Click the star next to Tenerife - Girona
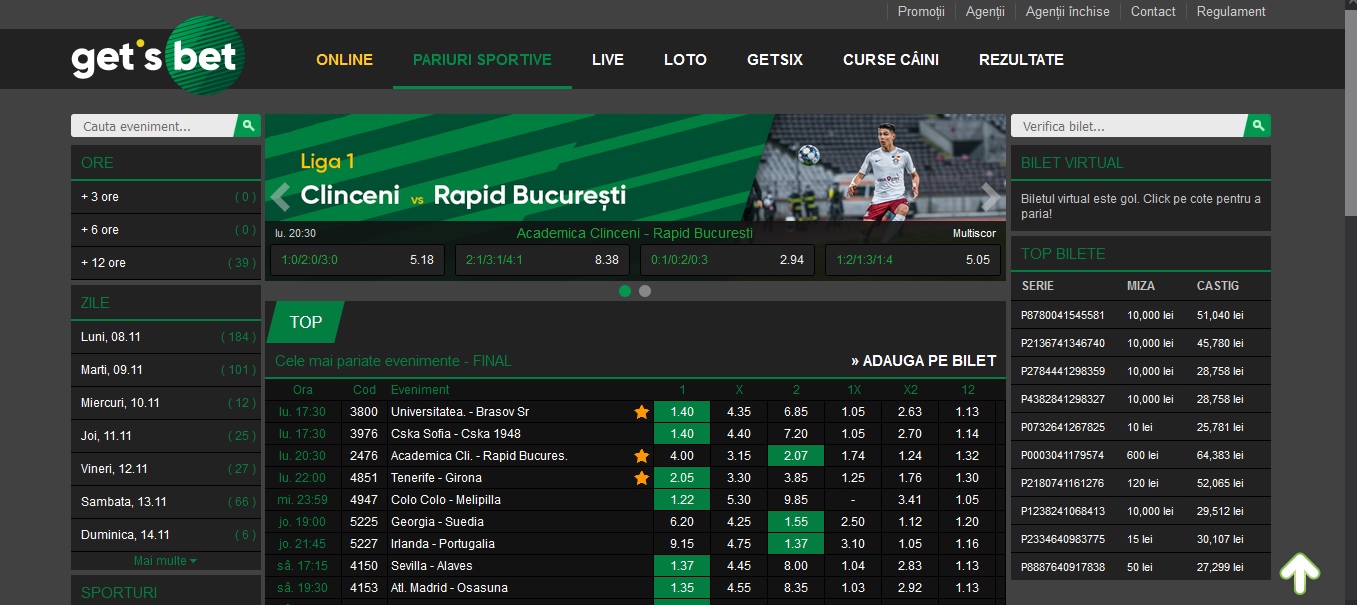The height and width of the screenshot is (605, 1357). pyautogui.click(x=641, y=478)
